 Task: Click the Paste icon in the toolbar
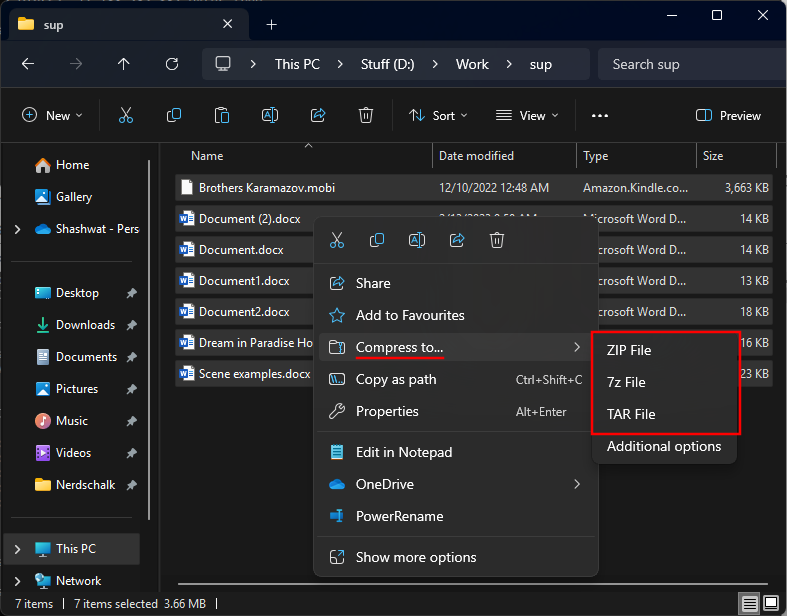pyautogui.click(x=222, y=116)
